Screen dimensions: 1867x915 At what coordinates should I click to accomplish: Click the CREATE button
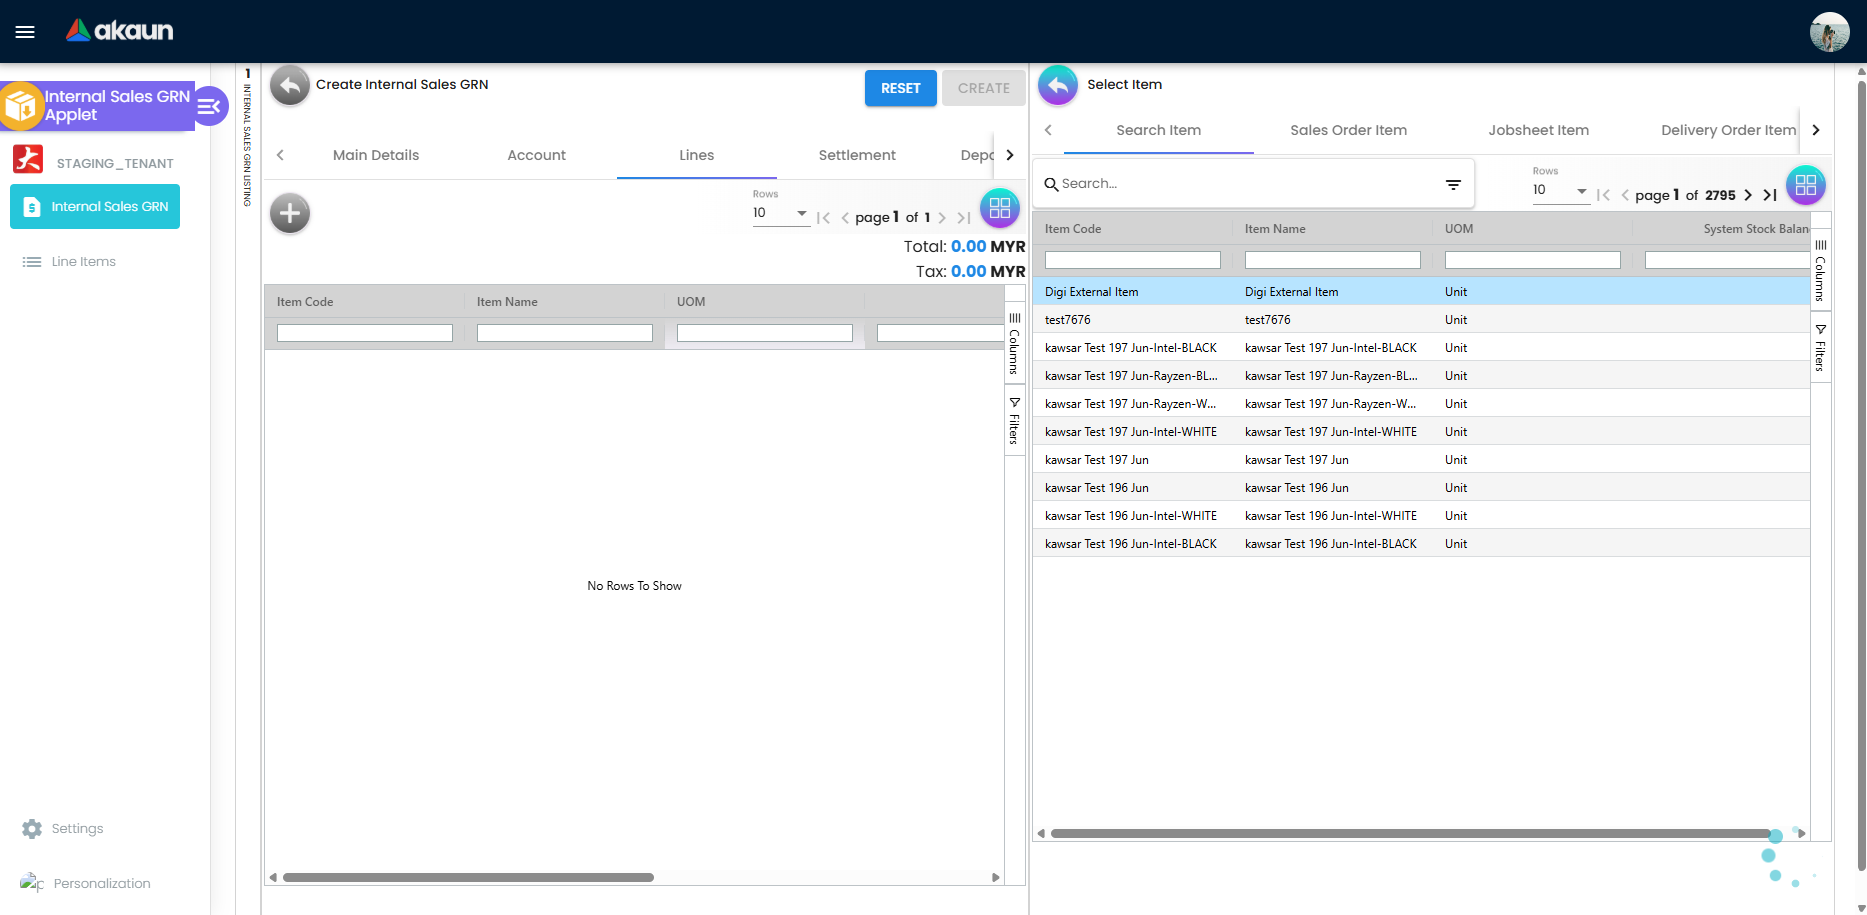(983, 88)
